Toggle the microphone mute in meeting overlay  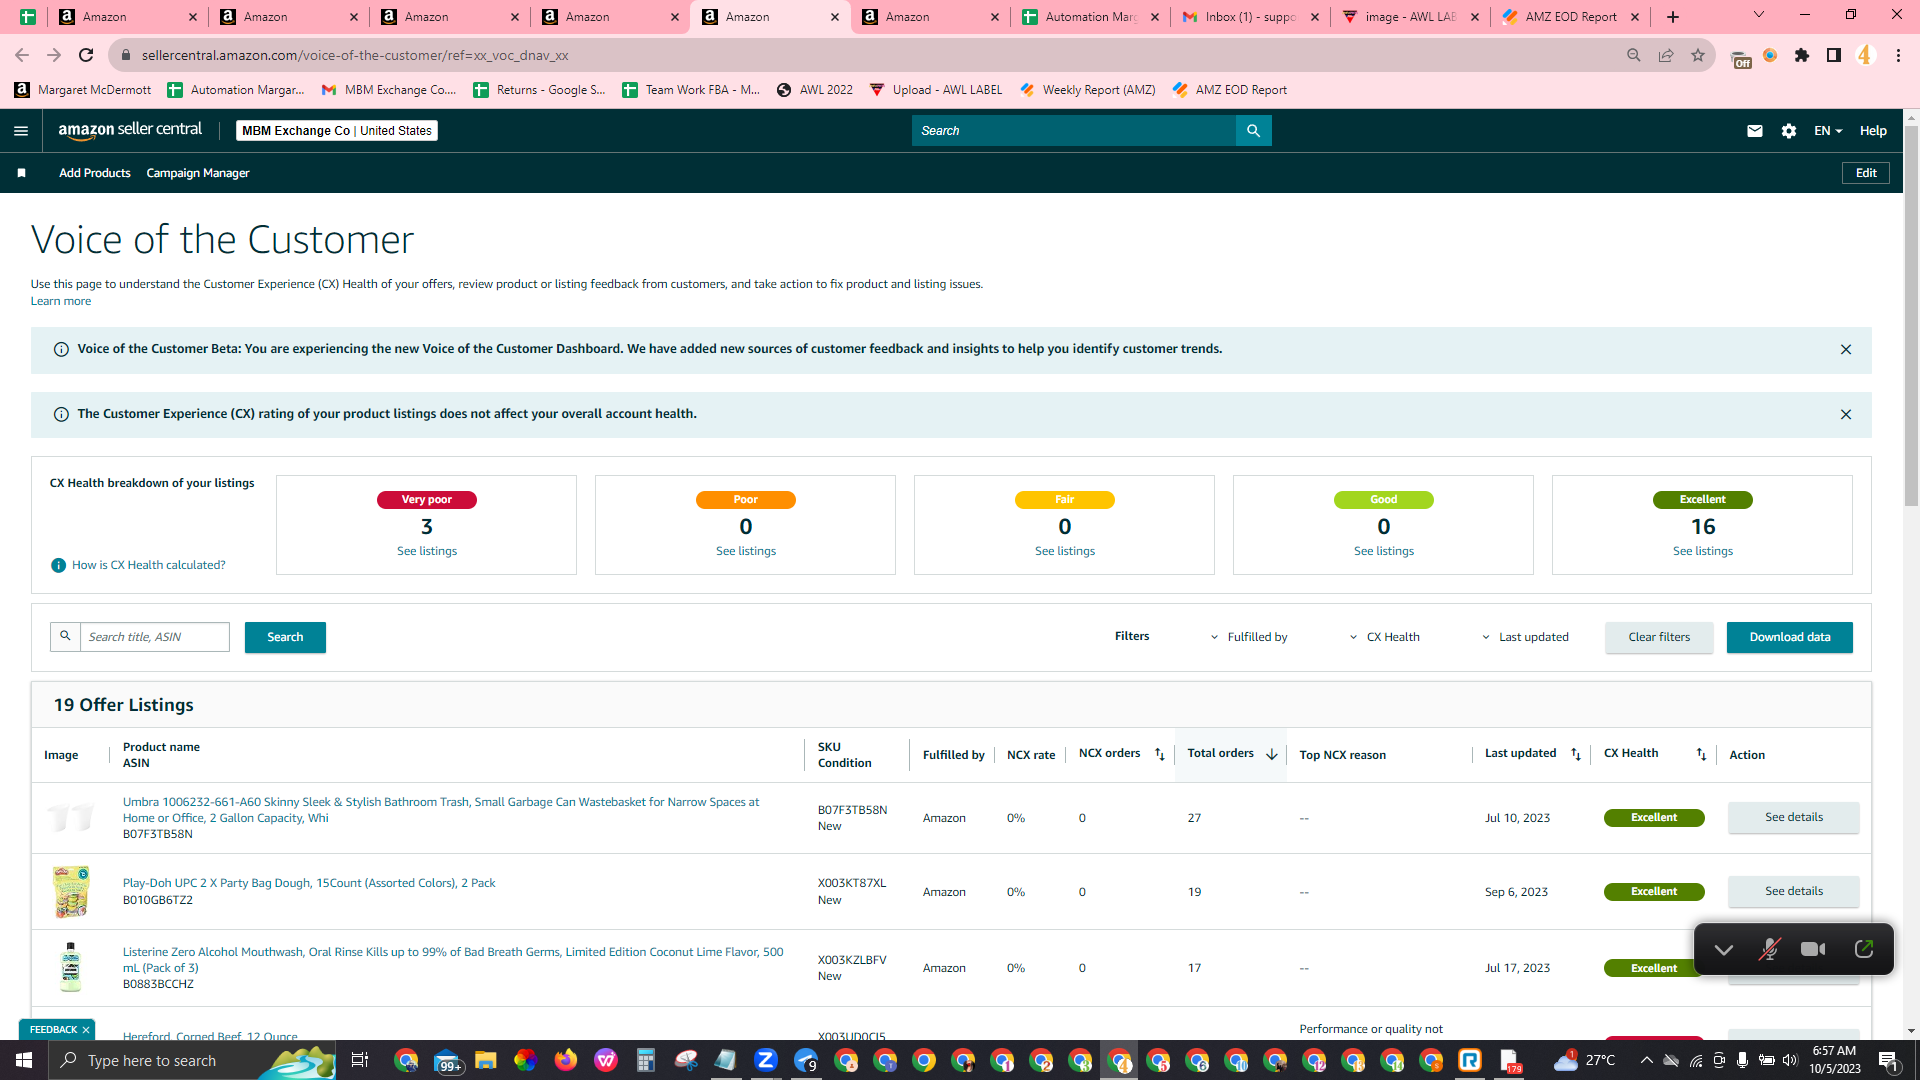[1770, 949]
